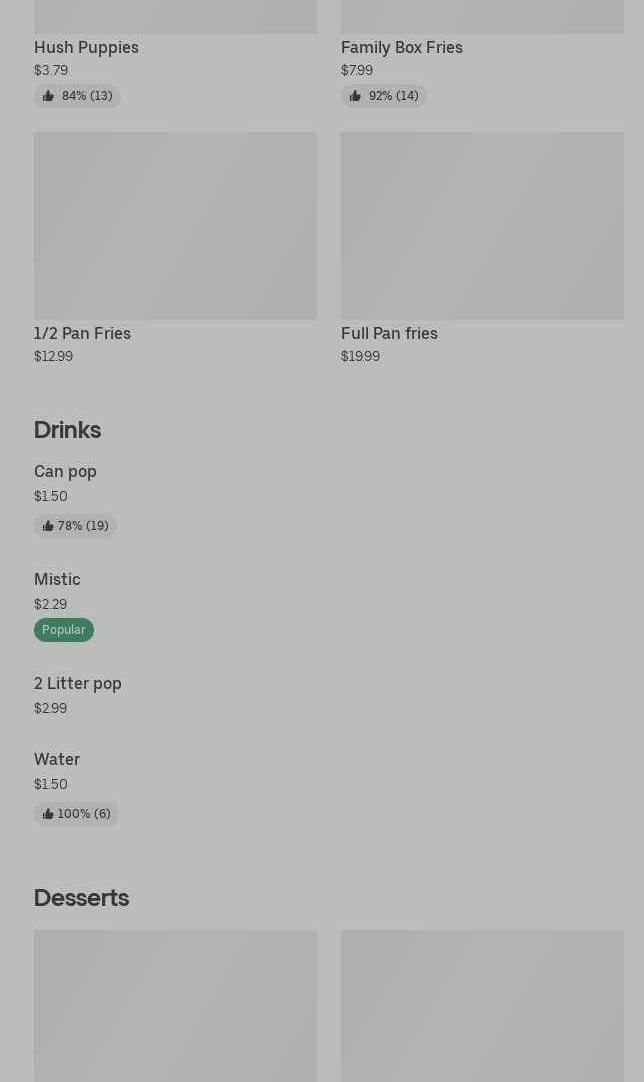Image resolution: width=644 pixels, height=1082 pixels.
Task: Click the 78% (19) rating badge
Action: point(75,526)
